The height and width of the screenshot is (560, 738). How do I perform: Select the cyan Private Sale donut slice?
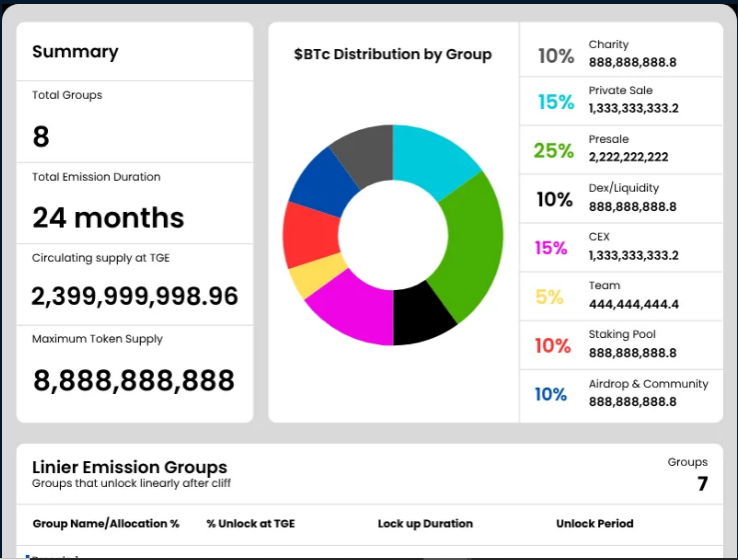[437, 164]
